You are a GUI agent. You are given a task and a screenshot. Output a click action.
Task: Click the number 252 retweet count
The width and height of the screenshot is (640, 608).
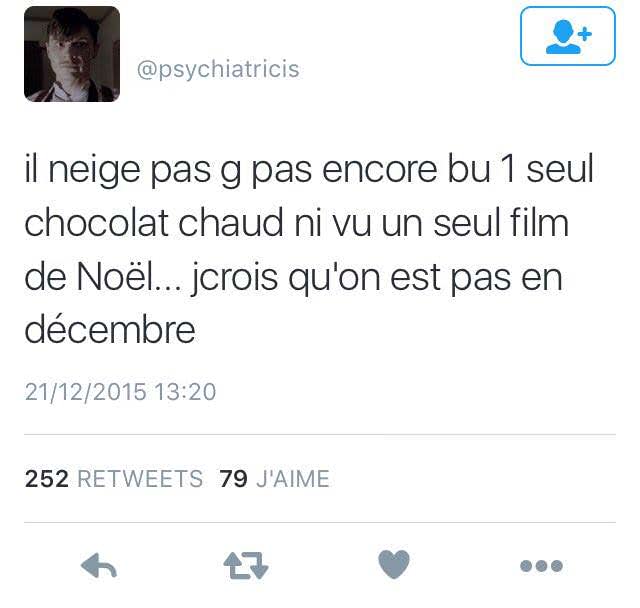[x=47, y=479]
